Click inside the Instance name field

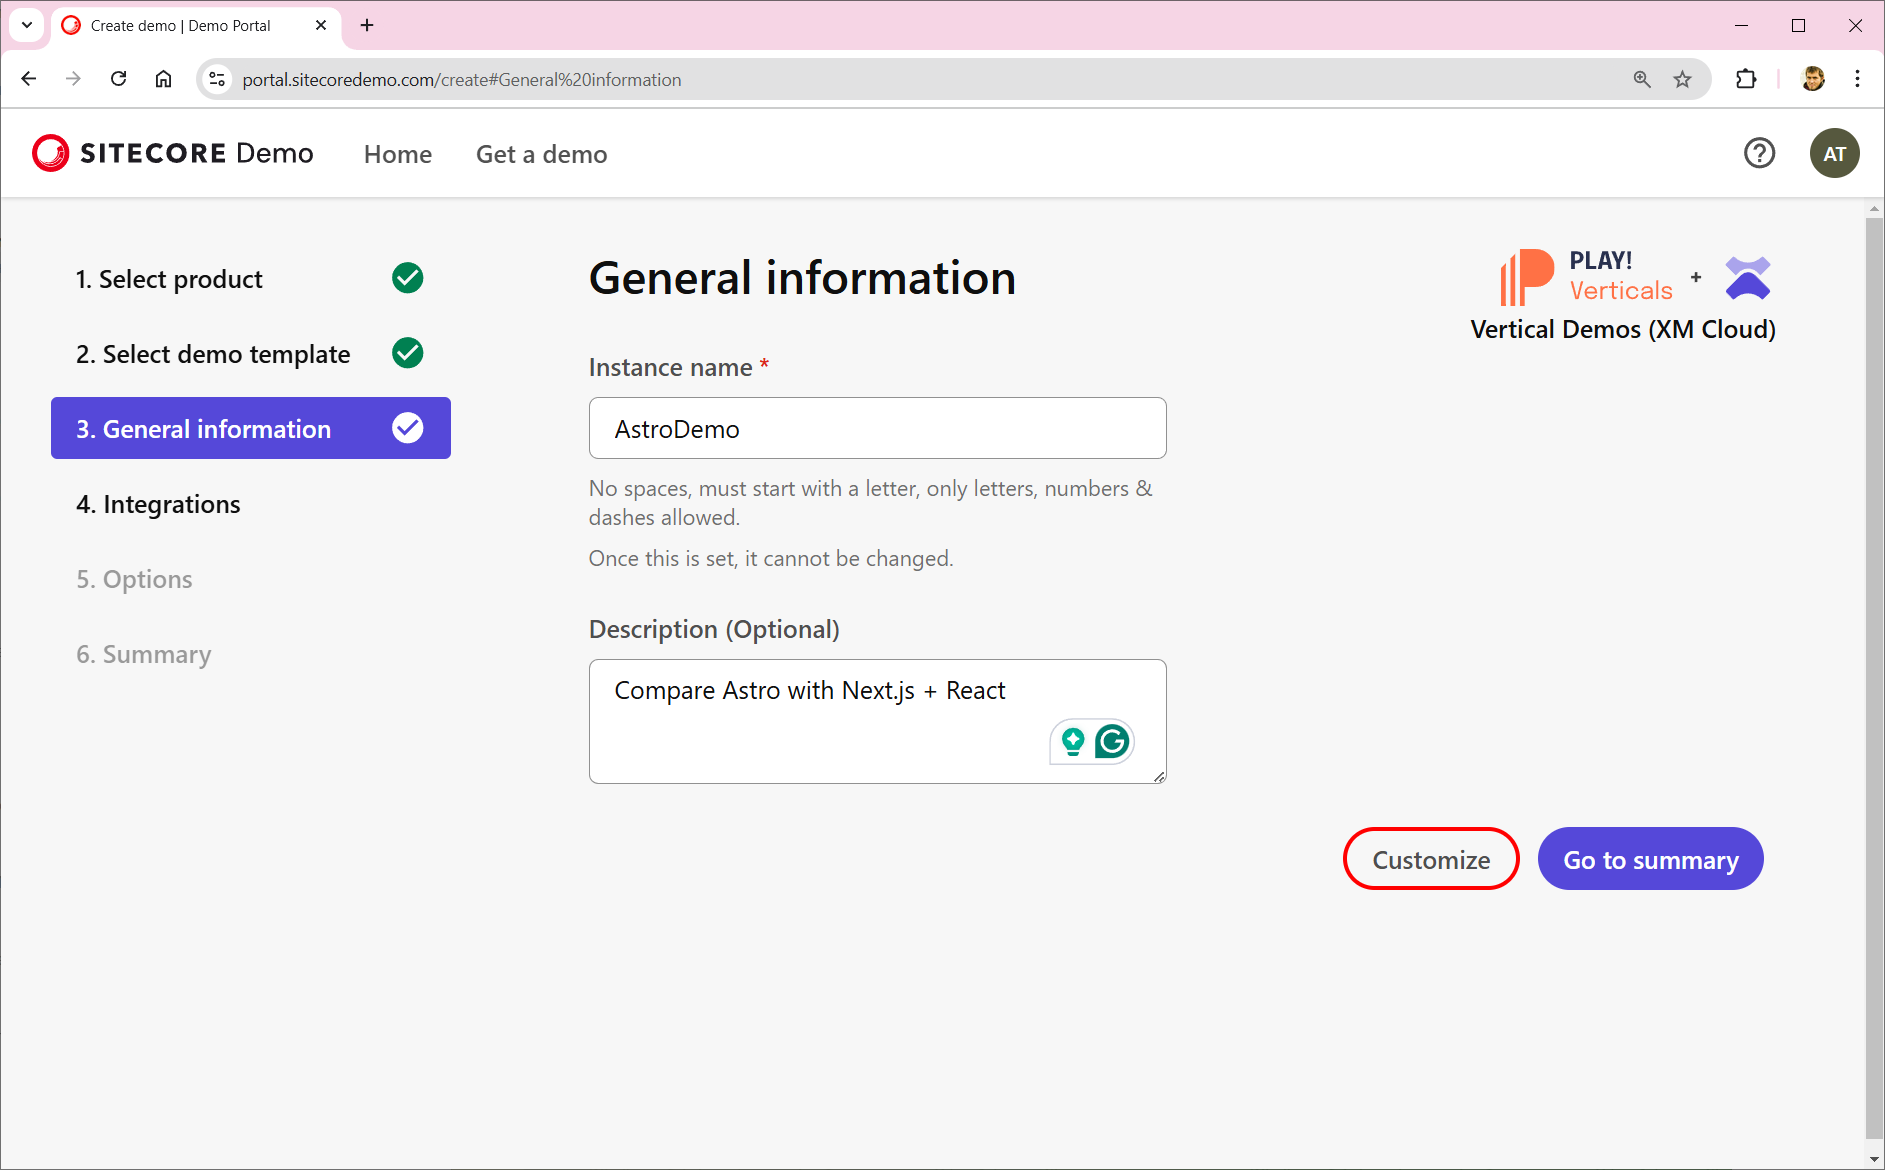pos(877,428)
